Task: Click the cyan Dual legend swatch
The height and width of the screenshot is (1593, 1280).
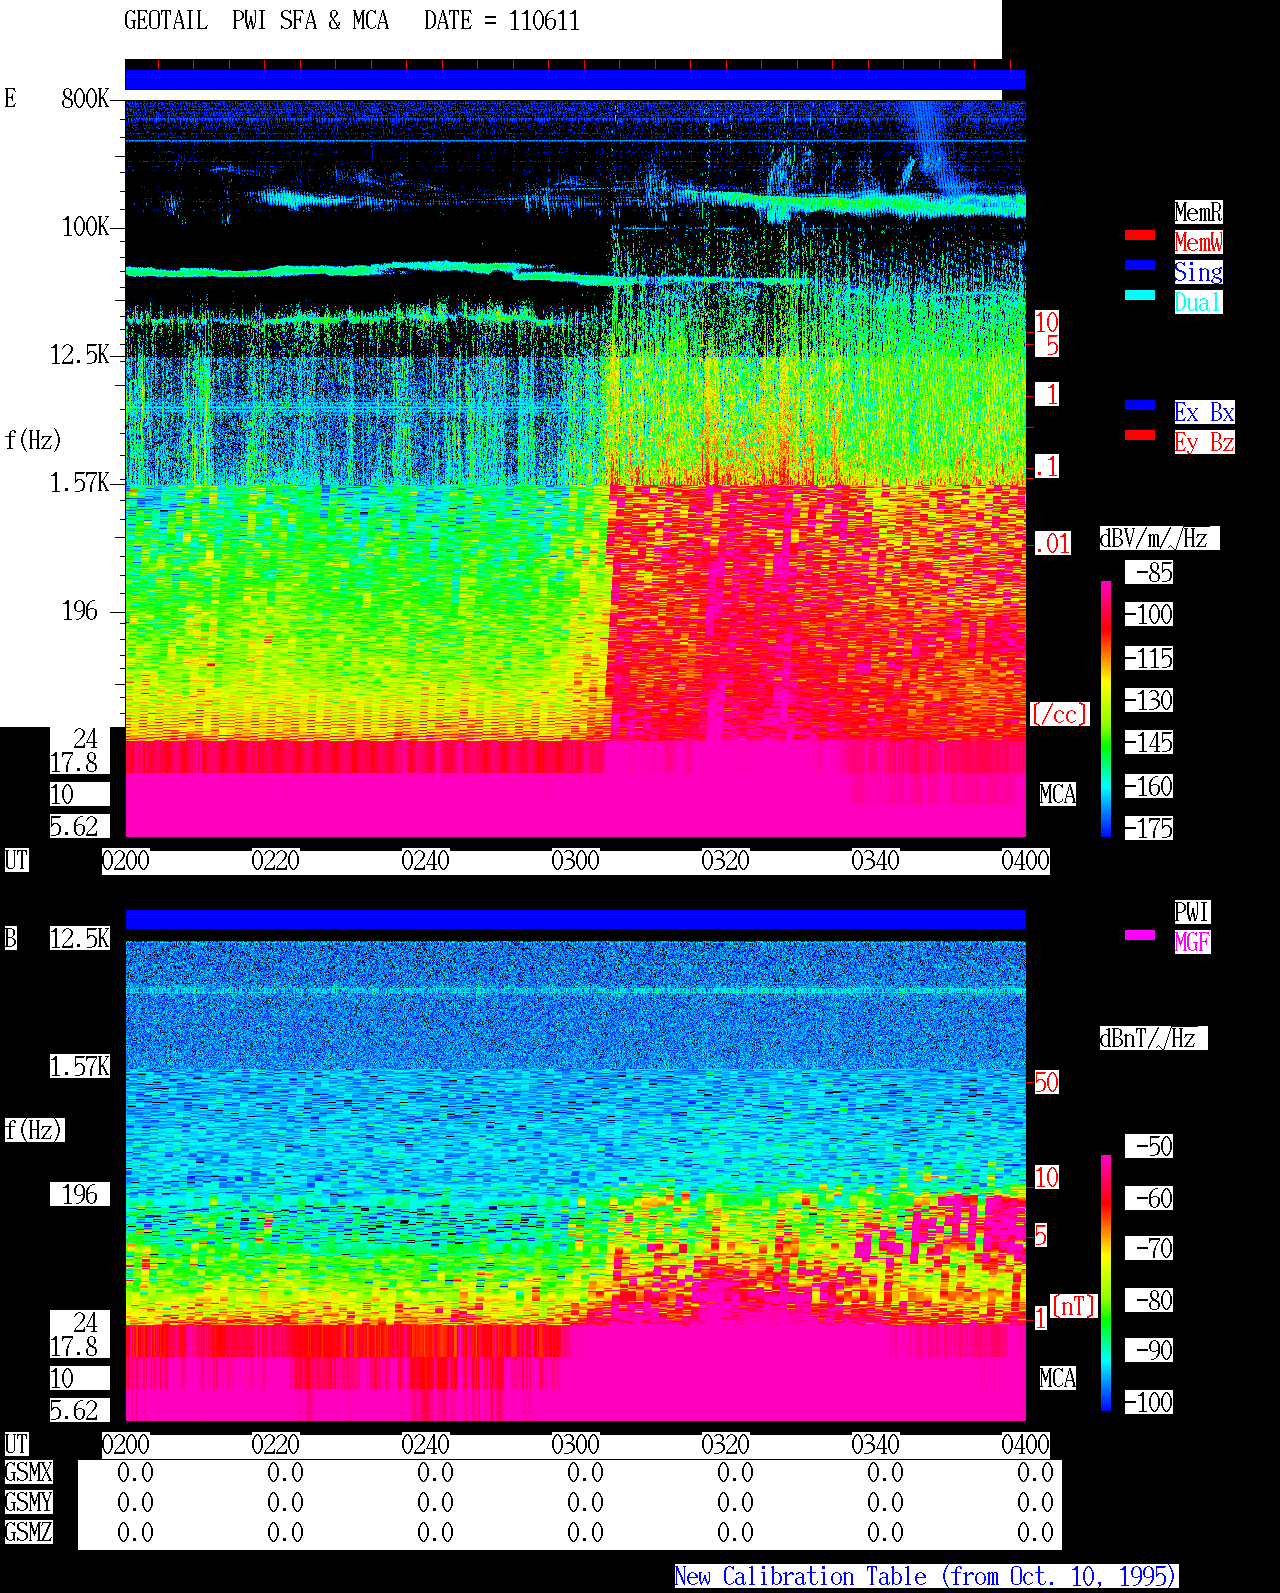Action: click(x=1140, y=295)
